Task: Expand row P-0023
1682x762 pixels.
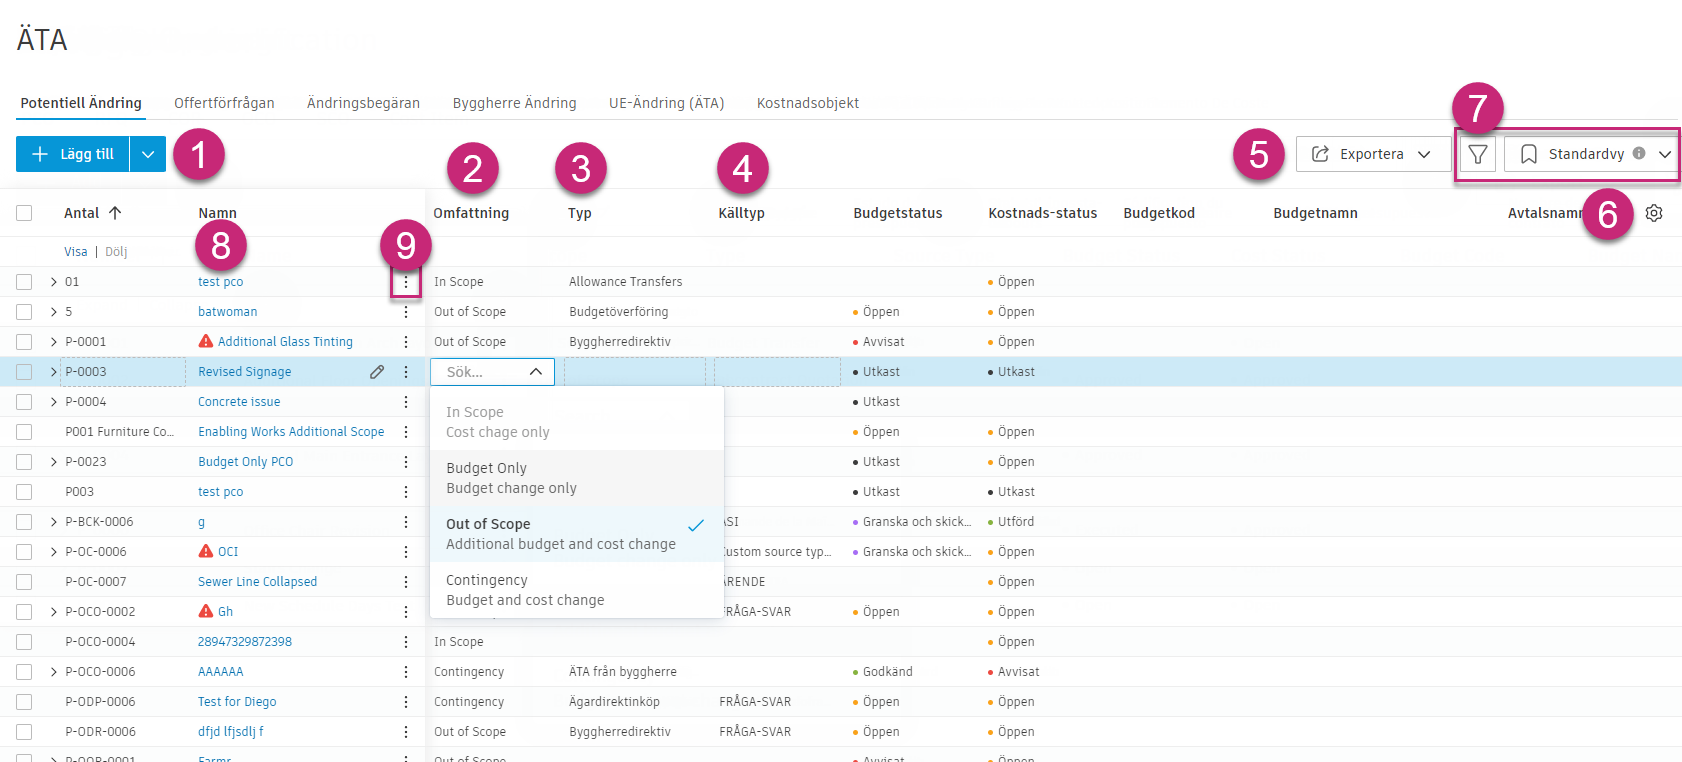Action: (x=54, y=462)
